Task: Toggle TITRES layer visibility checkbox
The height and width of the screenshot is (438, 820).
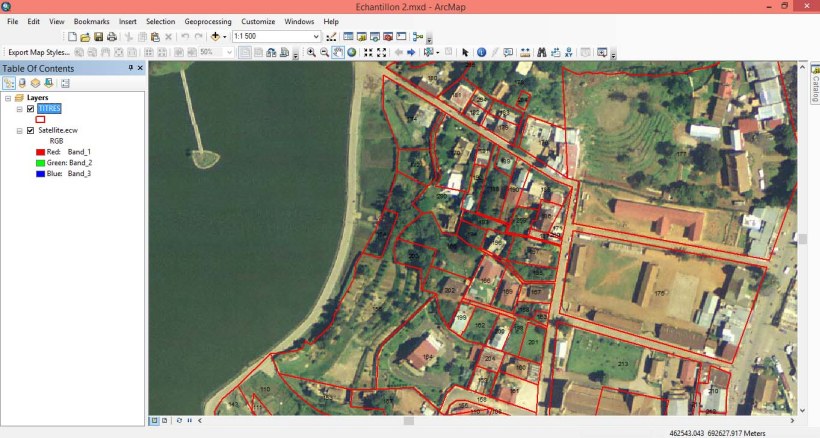Action: (x=30, y=109)
